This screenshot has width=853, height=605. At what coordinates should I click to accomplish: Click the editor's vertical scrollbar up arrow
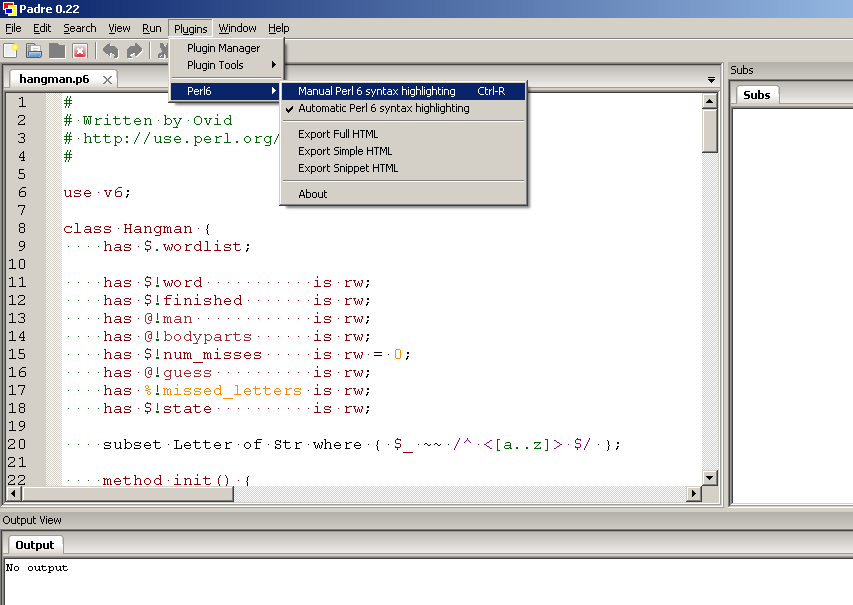710,101
